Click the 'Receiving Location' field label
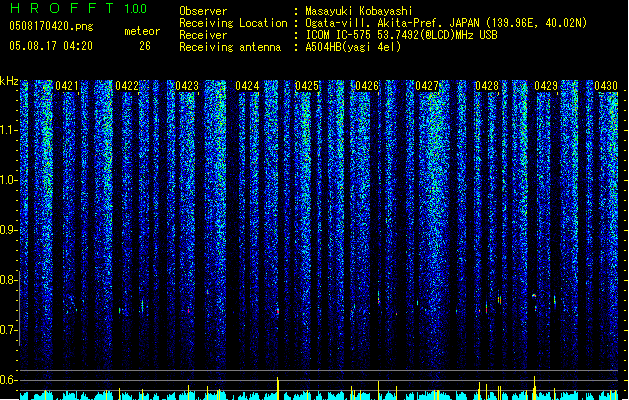The image size is (629, 400). coord(233,23)
